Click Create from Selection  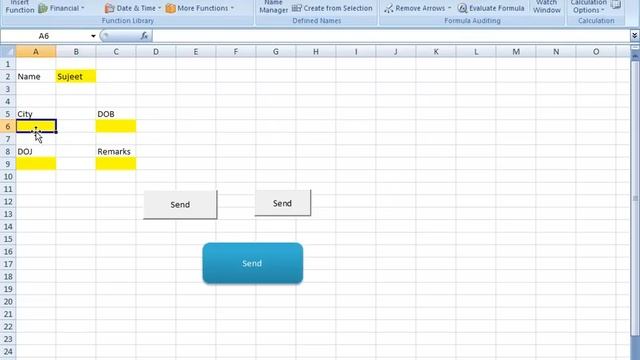point(332,8)
